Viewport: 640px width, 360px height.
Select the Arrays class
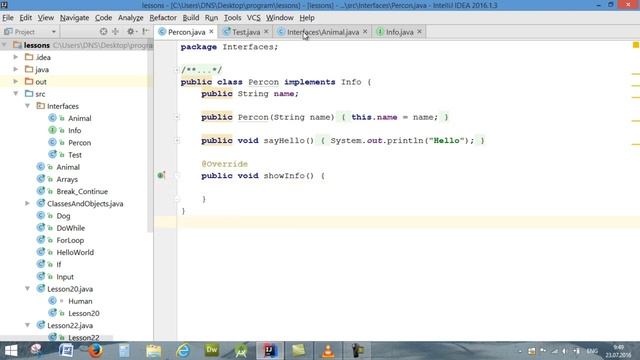click(67, 179)
